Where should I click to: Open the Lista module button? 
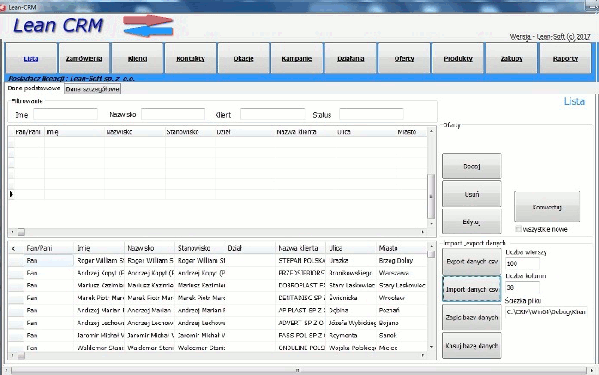pyautogui.click(x=31, y=58)
